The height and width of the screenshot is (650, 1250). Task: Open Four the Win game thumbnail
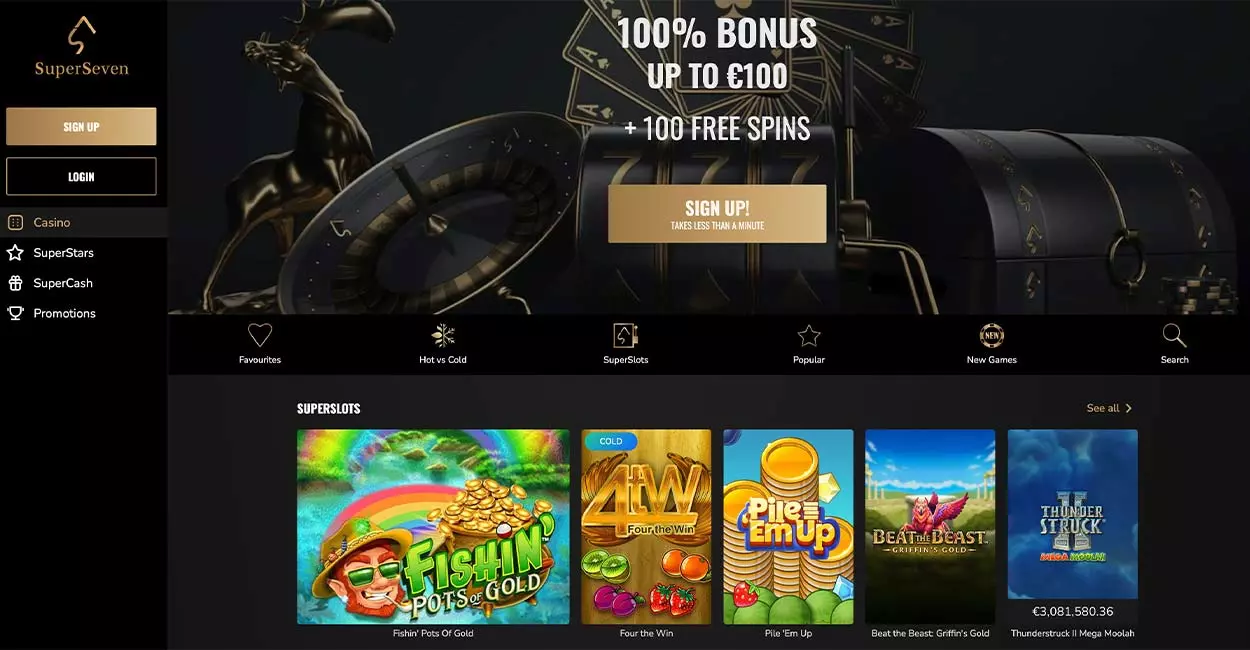tap(646, 527)
